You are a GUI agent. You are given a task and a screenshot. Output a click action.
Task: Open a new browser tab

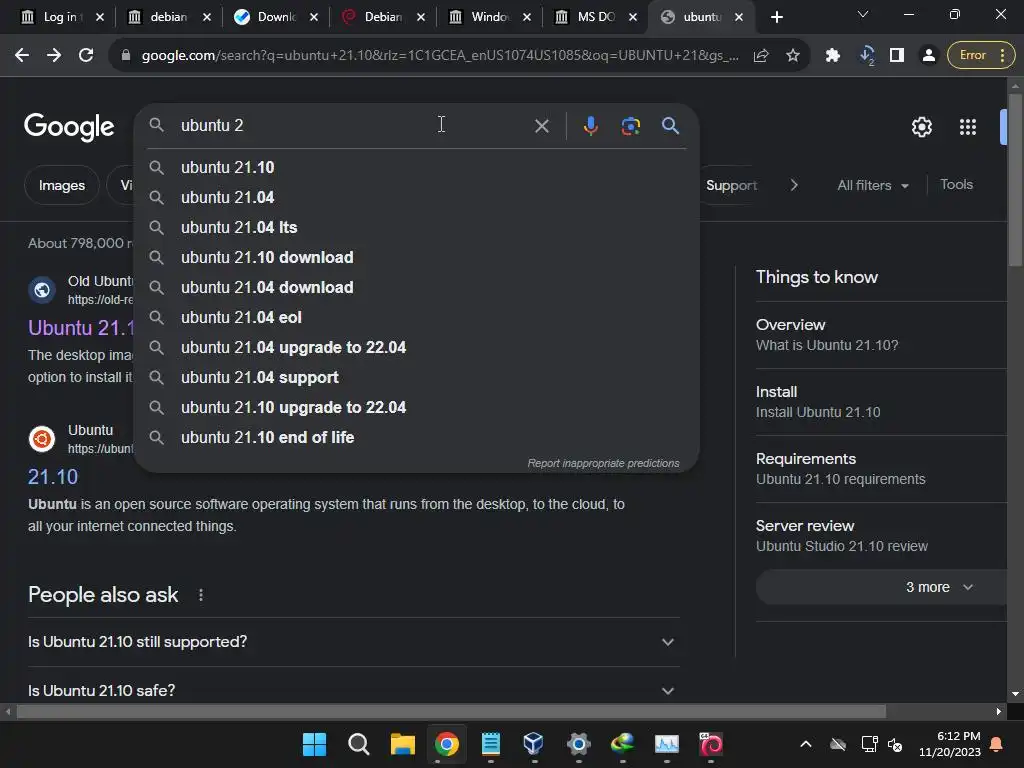(776, 17)
